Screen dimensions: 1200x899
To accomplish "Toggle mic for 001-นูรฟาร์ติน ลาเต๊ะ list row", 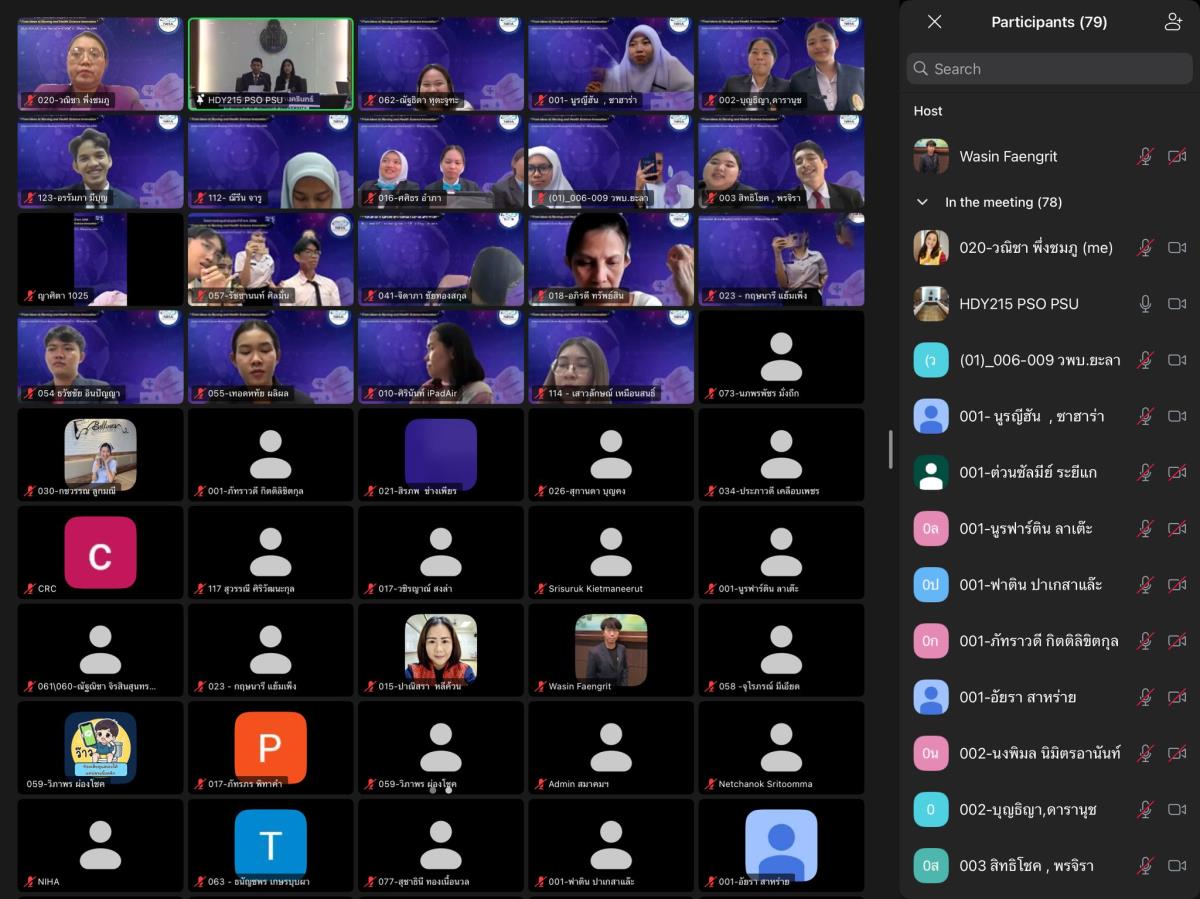I will click(x=1146, y=528).
